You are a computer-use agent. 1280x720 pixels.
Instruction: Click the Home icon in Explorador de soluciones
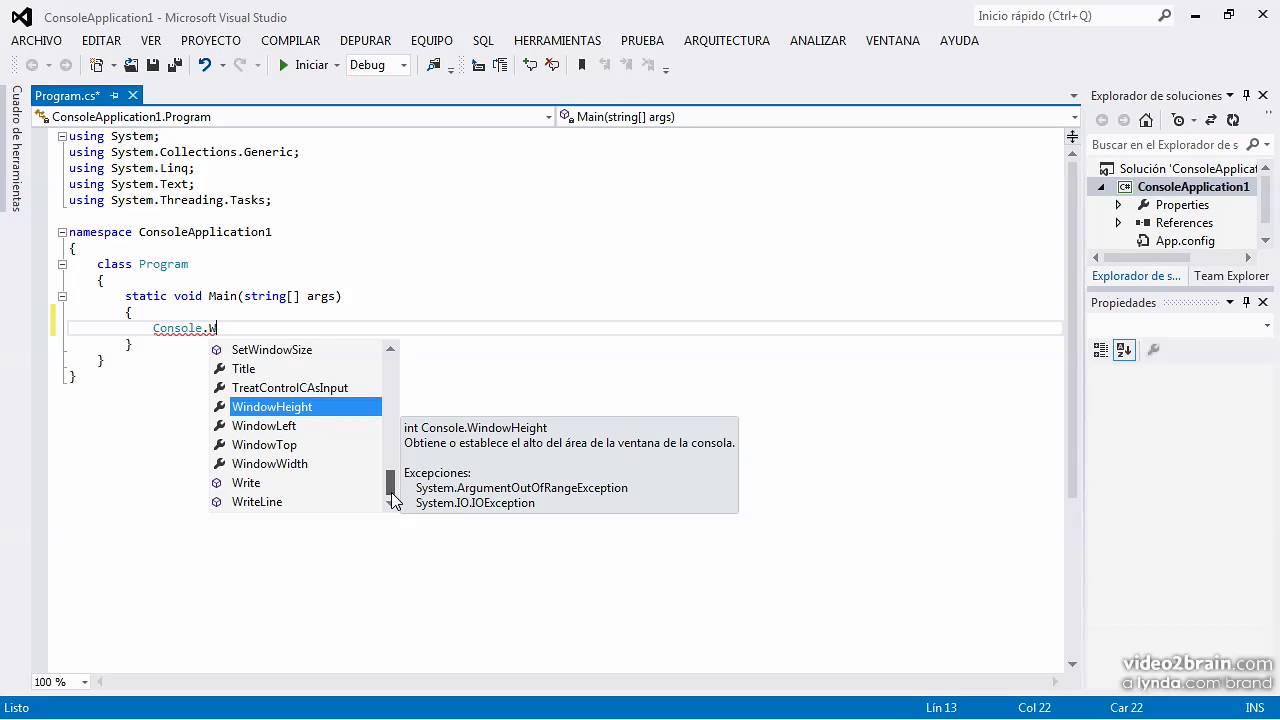click(x=1146, y=120)
